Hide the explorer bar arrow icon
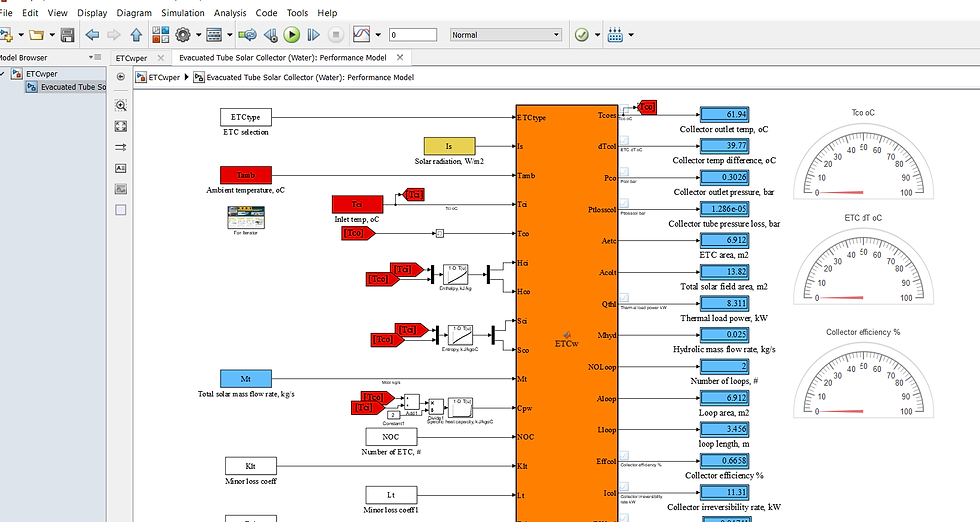This screenshot has width=980, height=522. pyautogui.click(x=121, y=77)
